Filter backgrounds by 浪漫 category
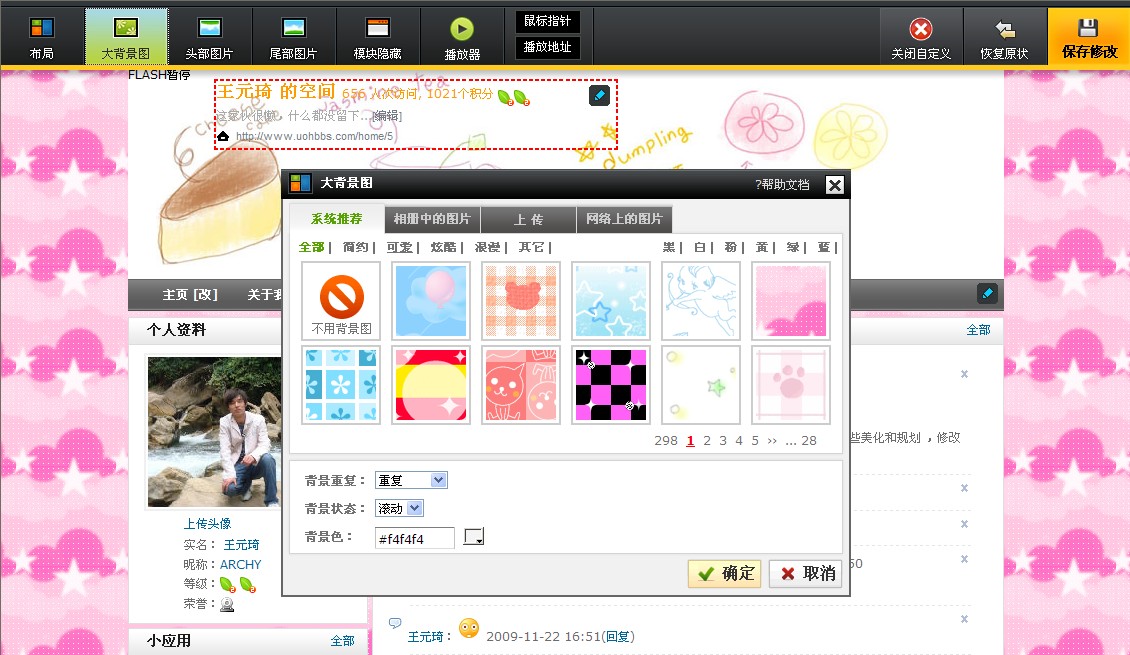The width and height of the screenshot is (1130, 655). coord(488,247)
